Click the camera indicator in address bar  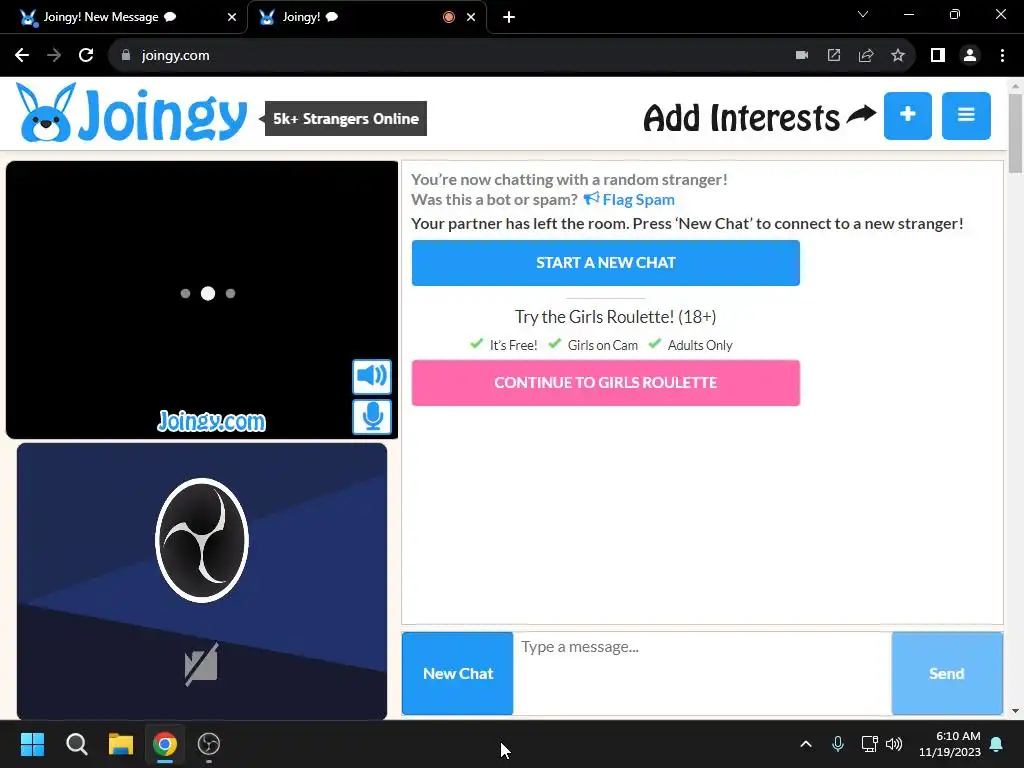click(802, 56)
